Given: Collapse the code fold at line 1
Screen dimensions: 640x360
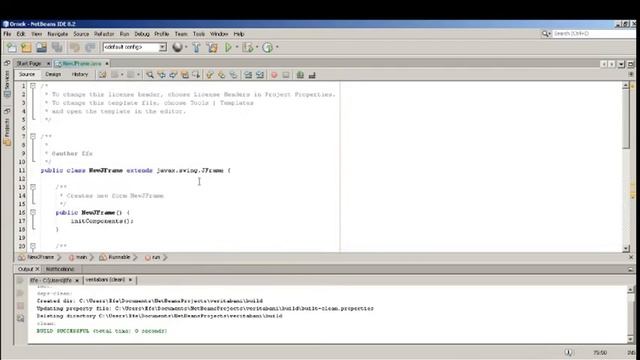Looking at the screenshot, I should pos(33,86).
